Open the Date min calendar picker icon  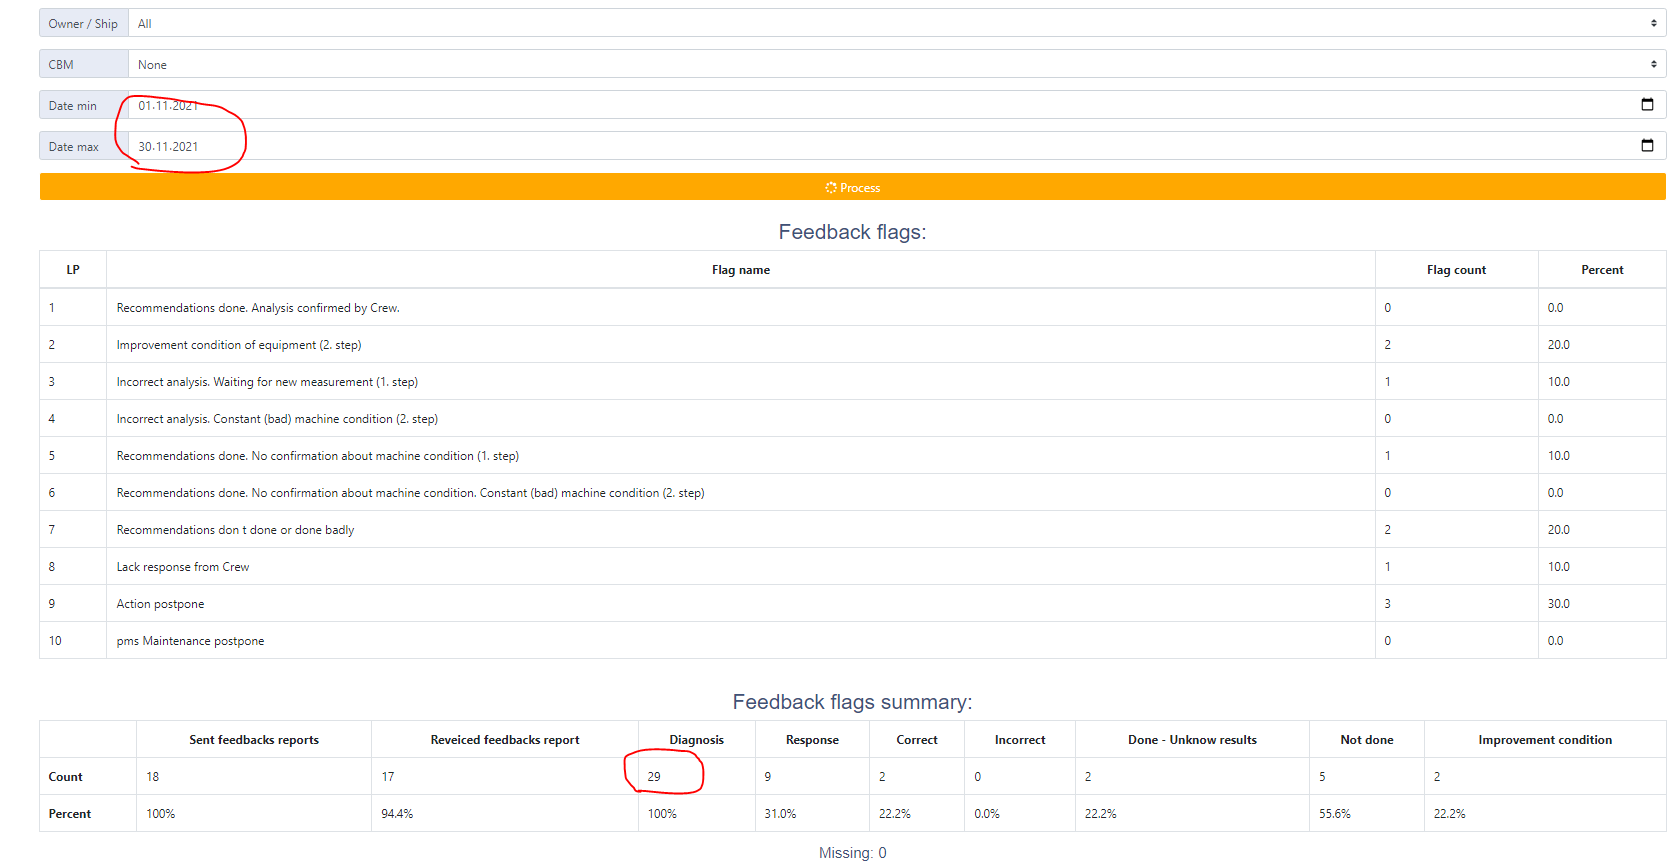(x=1647, y=105)
